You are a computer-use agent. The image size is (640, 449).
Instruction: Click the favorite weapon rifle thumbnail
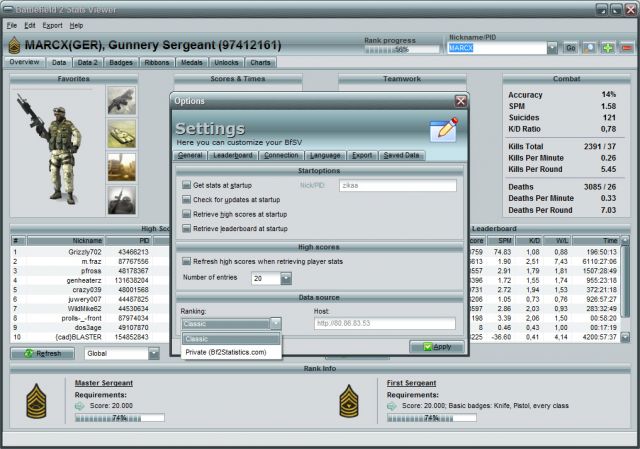pos(121,100)
